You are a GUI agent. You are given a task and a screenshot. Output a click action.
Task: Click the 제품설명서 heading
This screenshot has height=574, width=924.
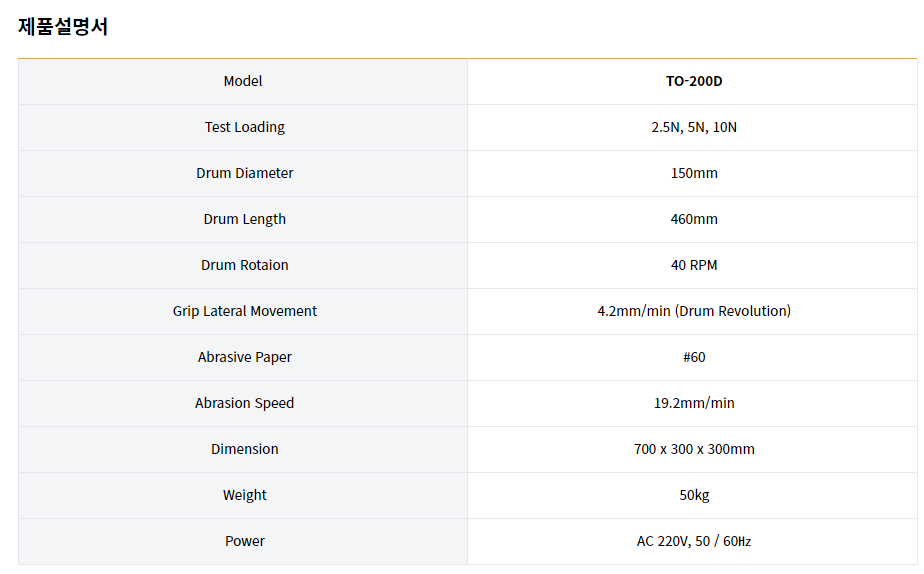point(63,27)
